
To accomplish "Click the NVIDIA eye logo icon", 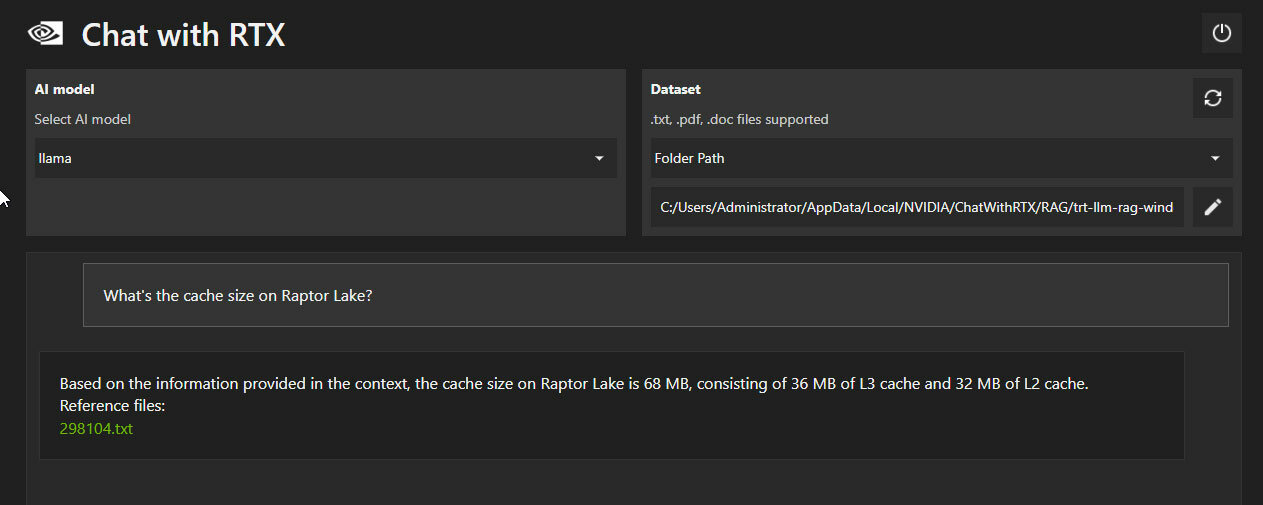I will 46,34.
